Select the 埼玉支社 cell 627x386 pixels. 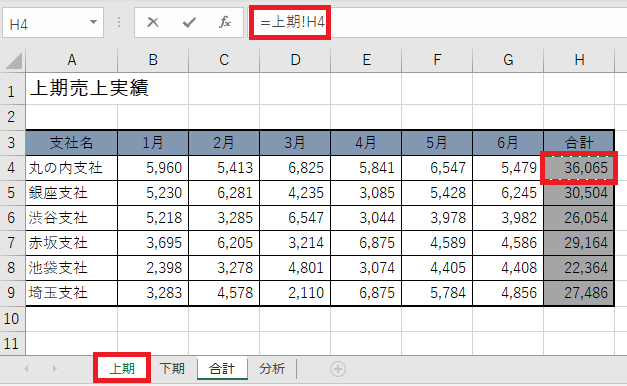click(72, 293)
